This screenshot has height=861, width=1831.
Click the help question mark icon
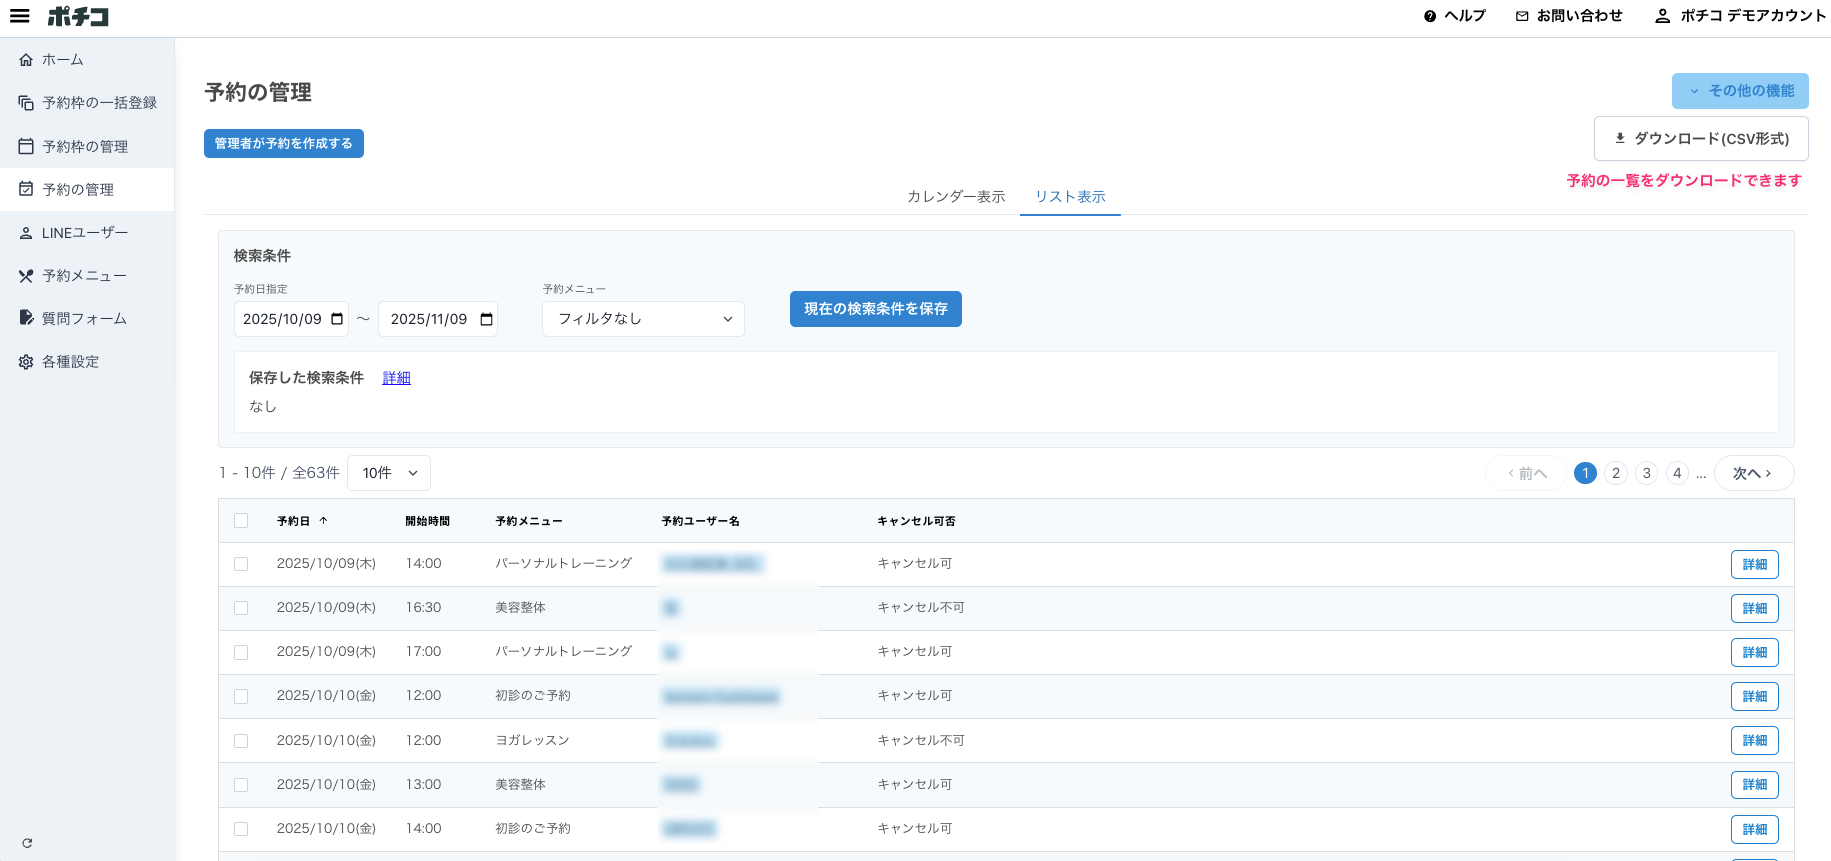click(x=1430, y=16)
